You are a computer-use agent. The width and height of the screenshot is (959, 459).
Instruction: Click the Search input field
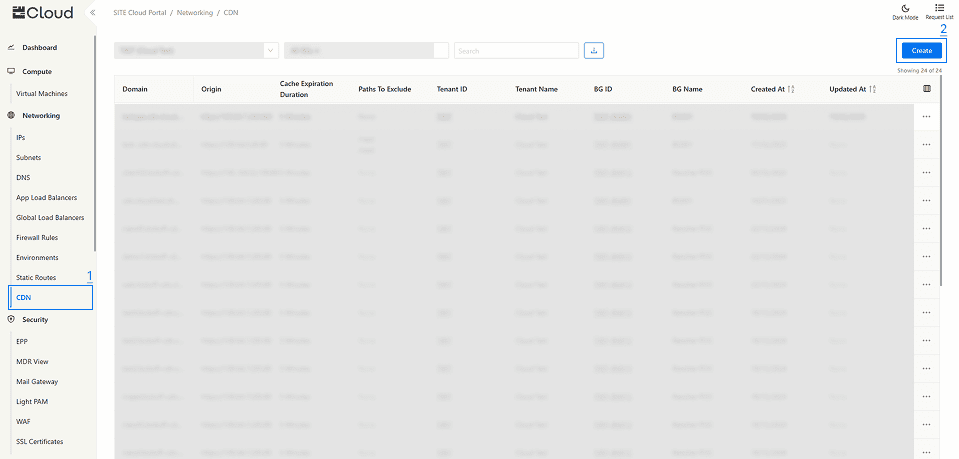coord(516,50)
